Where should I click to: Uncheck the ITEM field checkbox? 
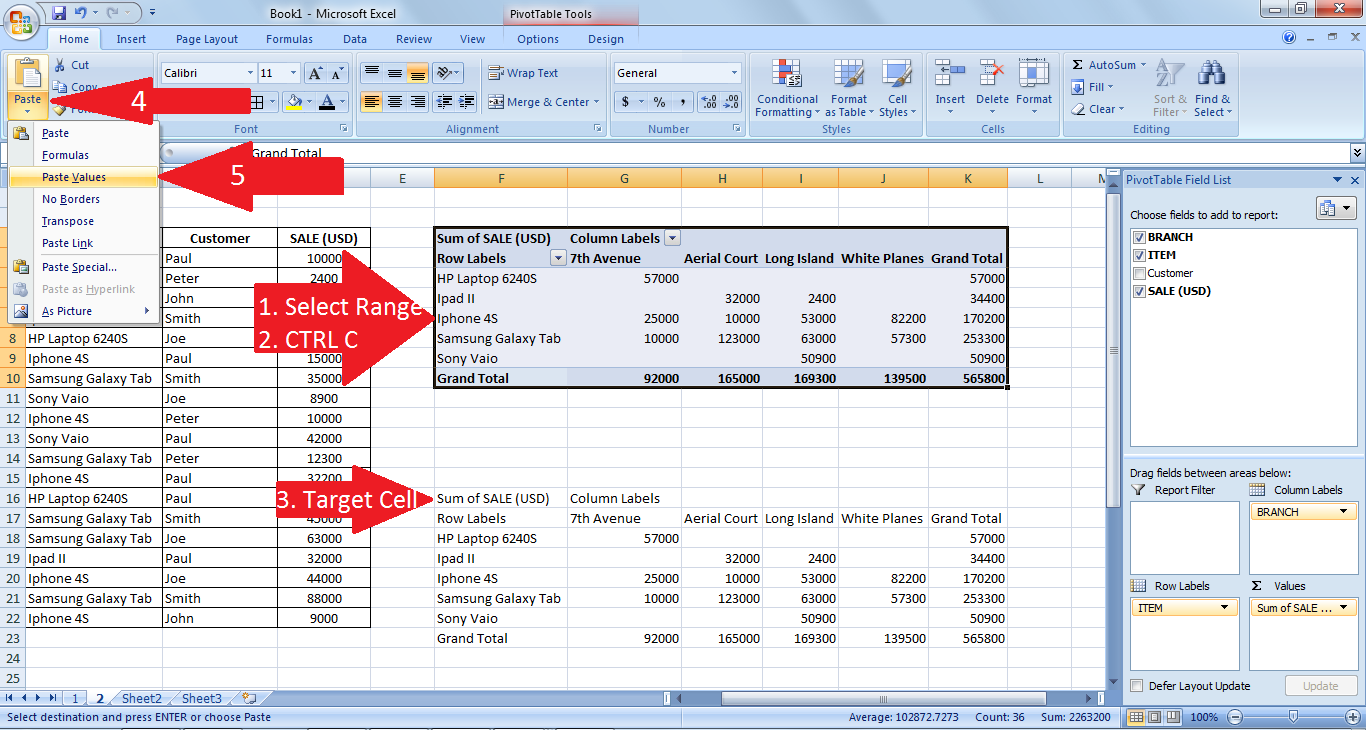[x=1139, y=255]
